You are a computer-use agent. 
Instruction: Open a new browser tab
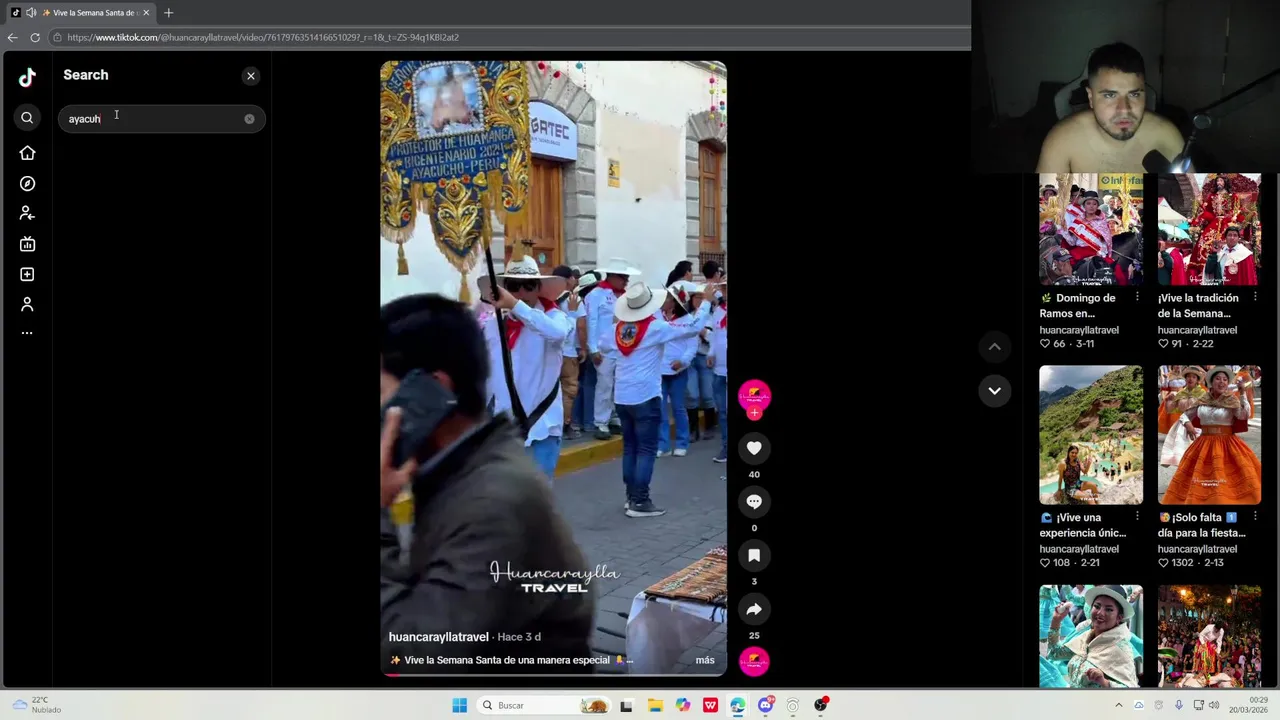pyautogui.click(x=168, y=12)
